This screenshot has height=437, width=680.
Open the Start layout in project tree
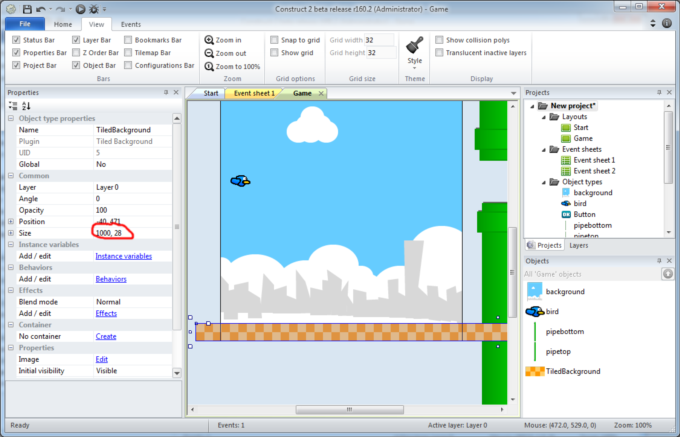(x=581, y=127)
